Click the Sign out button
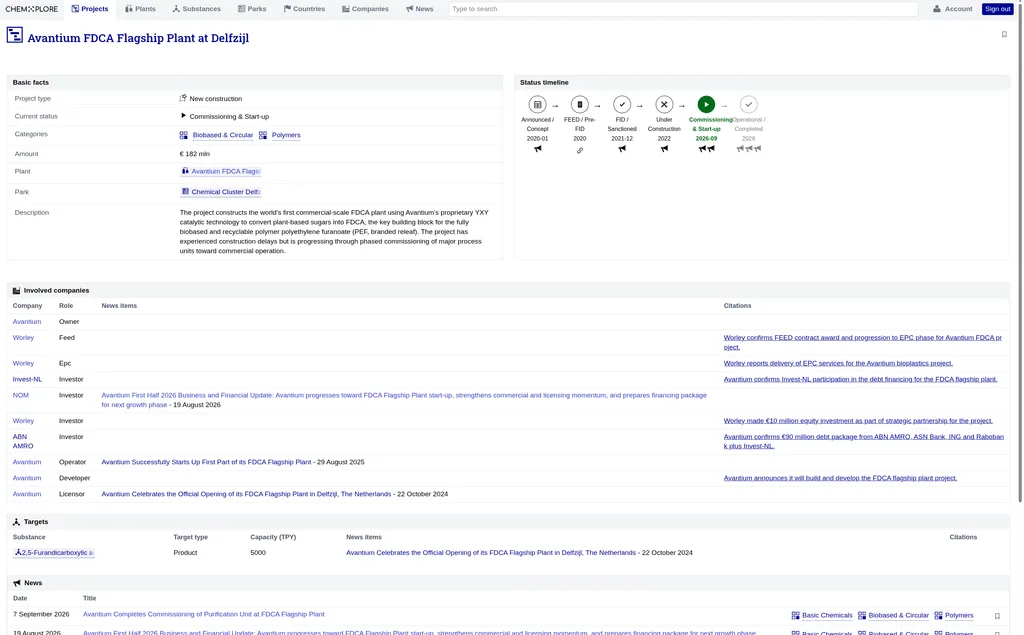This screenshot has width=1024, height=635. [997, 9]
